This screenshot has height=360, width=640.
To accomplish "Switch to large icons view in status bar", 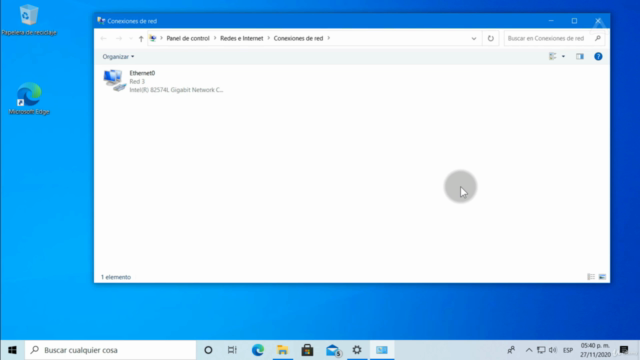I will tap(602, 277).
